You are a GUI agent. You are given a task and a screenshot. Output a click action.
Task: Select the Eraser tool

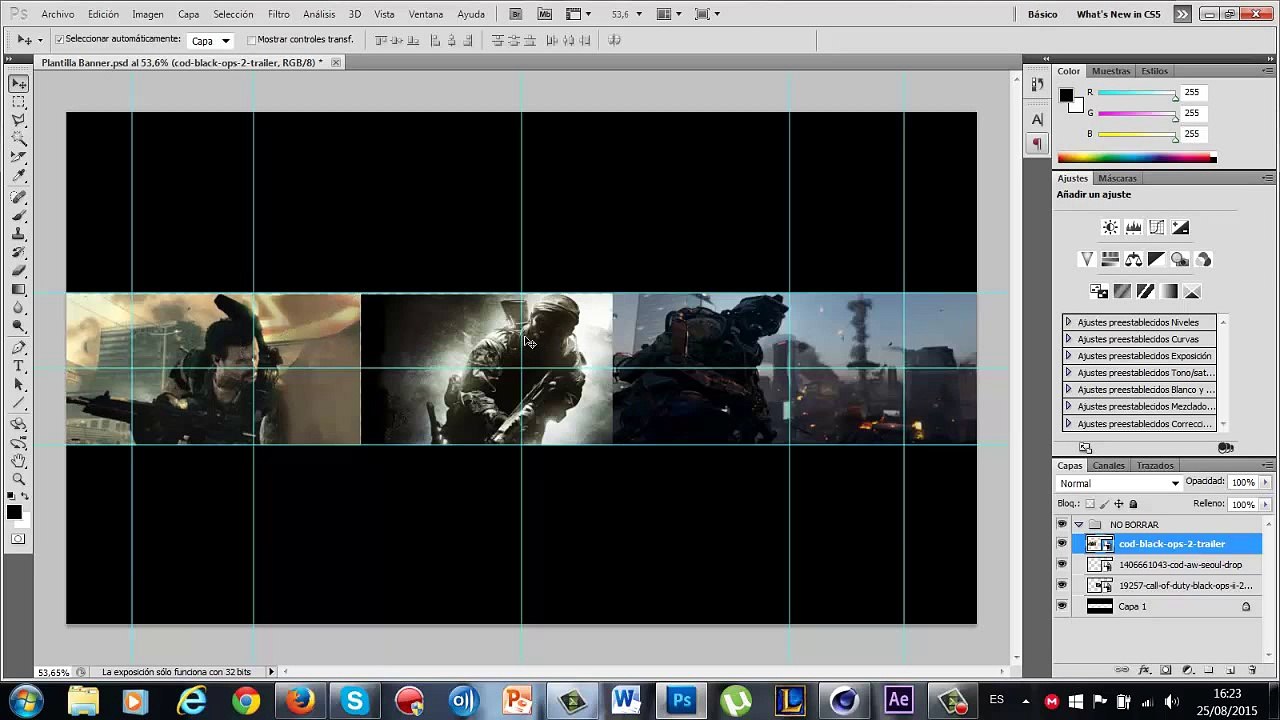(x=19, y=271)
